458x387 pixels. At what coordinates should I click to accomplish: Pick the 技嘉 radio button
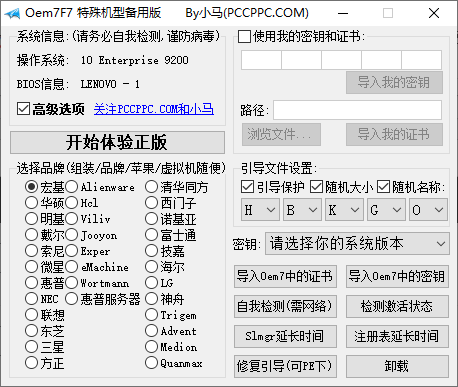[151, 251]
